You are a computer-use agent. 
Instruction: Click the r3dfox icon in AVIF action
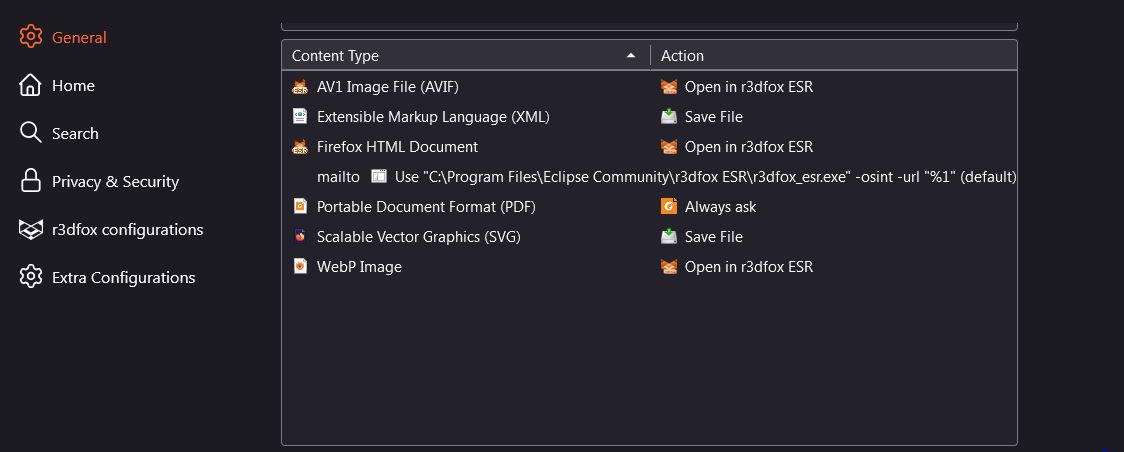pyautogui.click(x=669, y=87)
